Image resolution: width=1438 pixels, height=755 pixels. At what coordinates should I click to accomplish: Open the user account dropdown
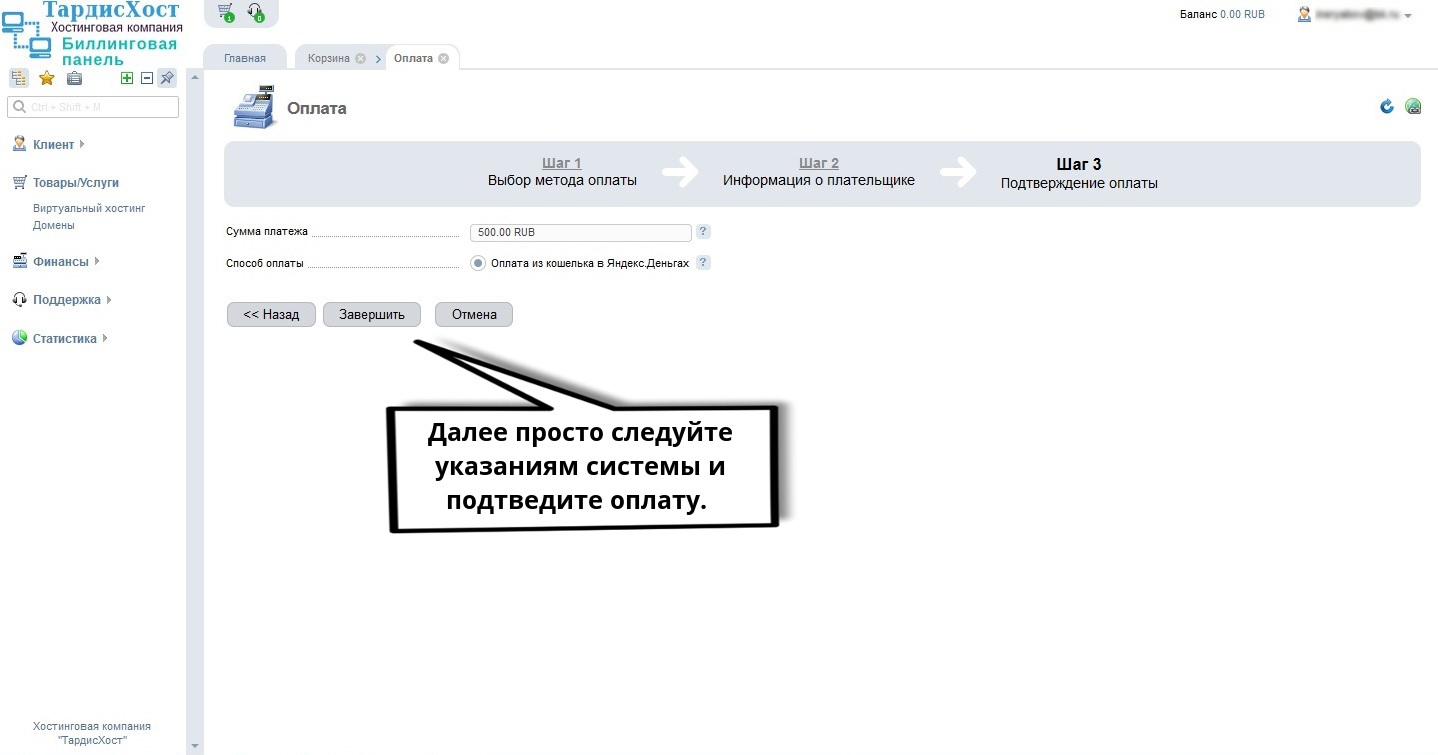(x=1354, y=15)
